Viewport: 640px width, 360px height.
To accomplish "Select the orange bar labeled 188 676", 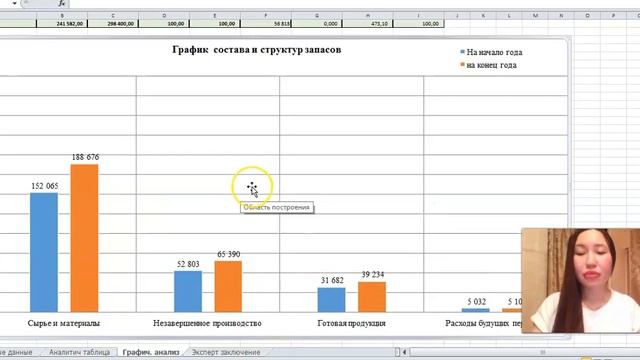I will click(x=84, y=238).
